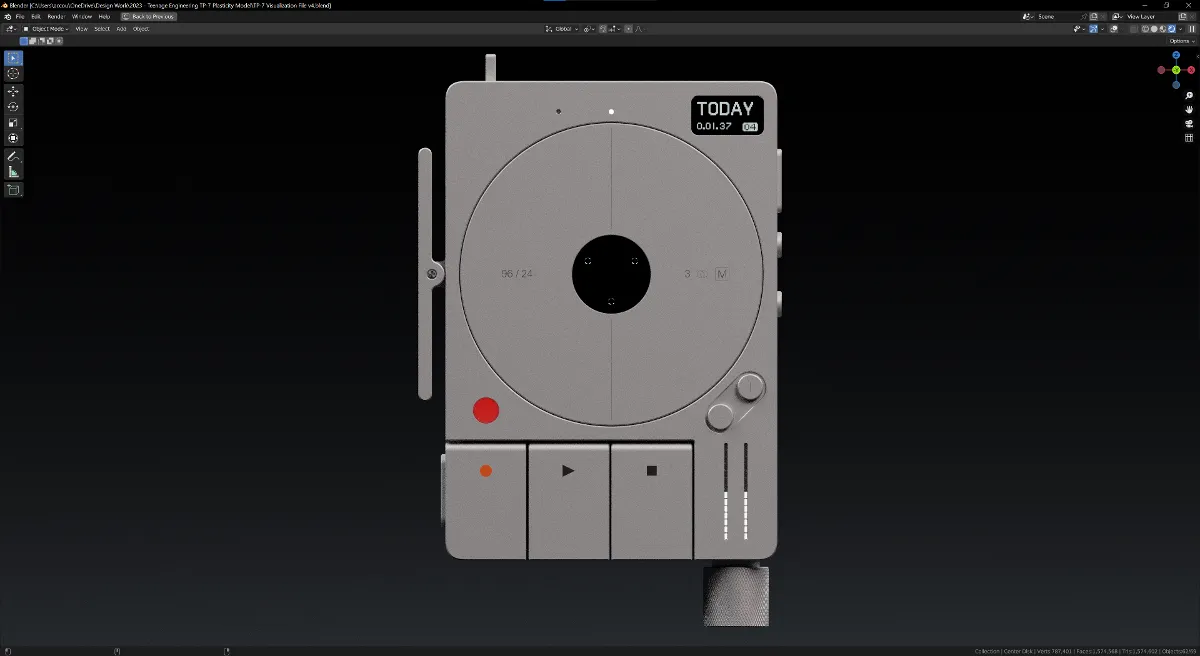The height and width of the screenshot is (656, 1200).
Task: Toggle camera view with the camera icon
Action: coord(1189,123)
